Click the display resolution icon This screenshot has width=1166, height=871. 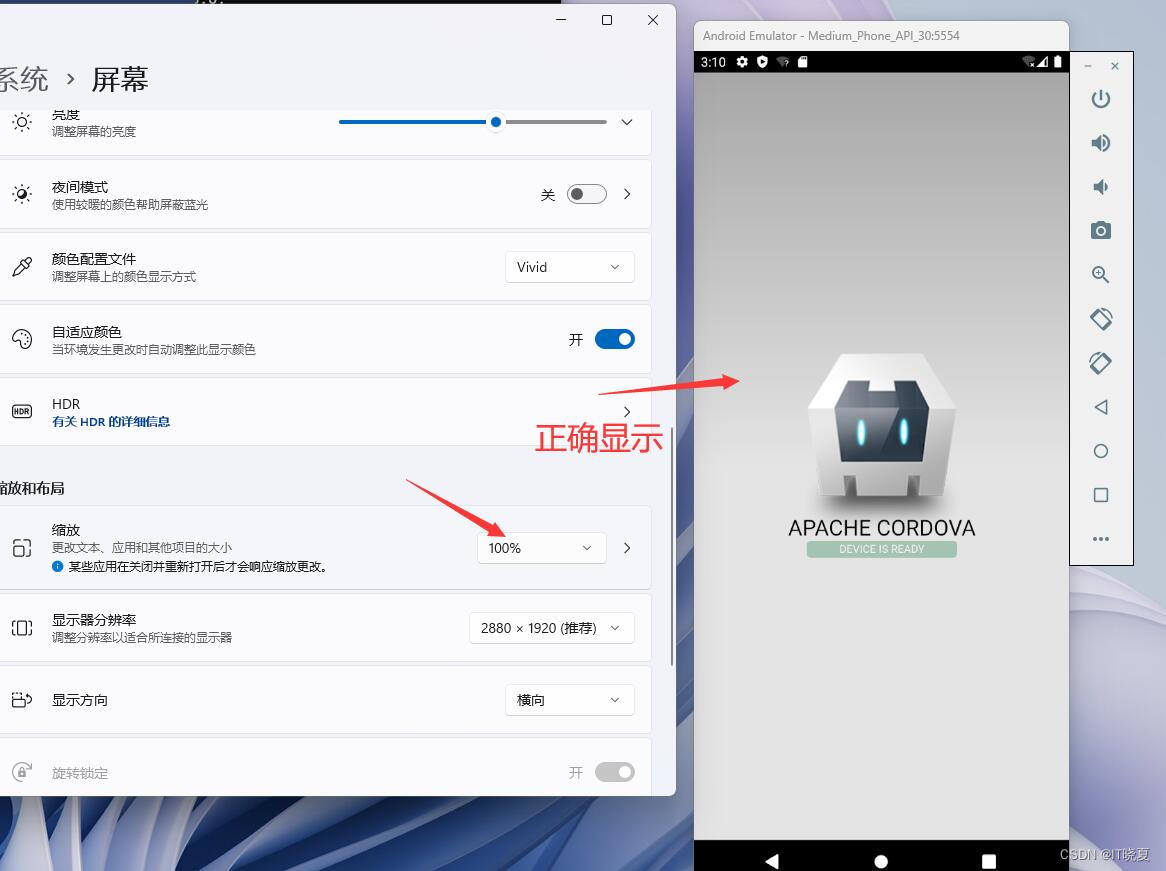pyautogui.click(x=22, y=628)
